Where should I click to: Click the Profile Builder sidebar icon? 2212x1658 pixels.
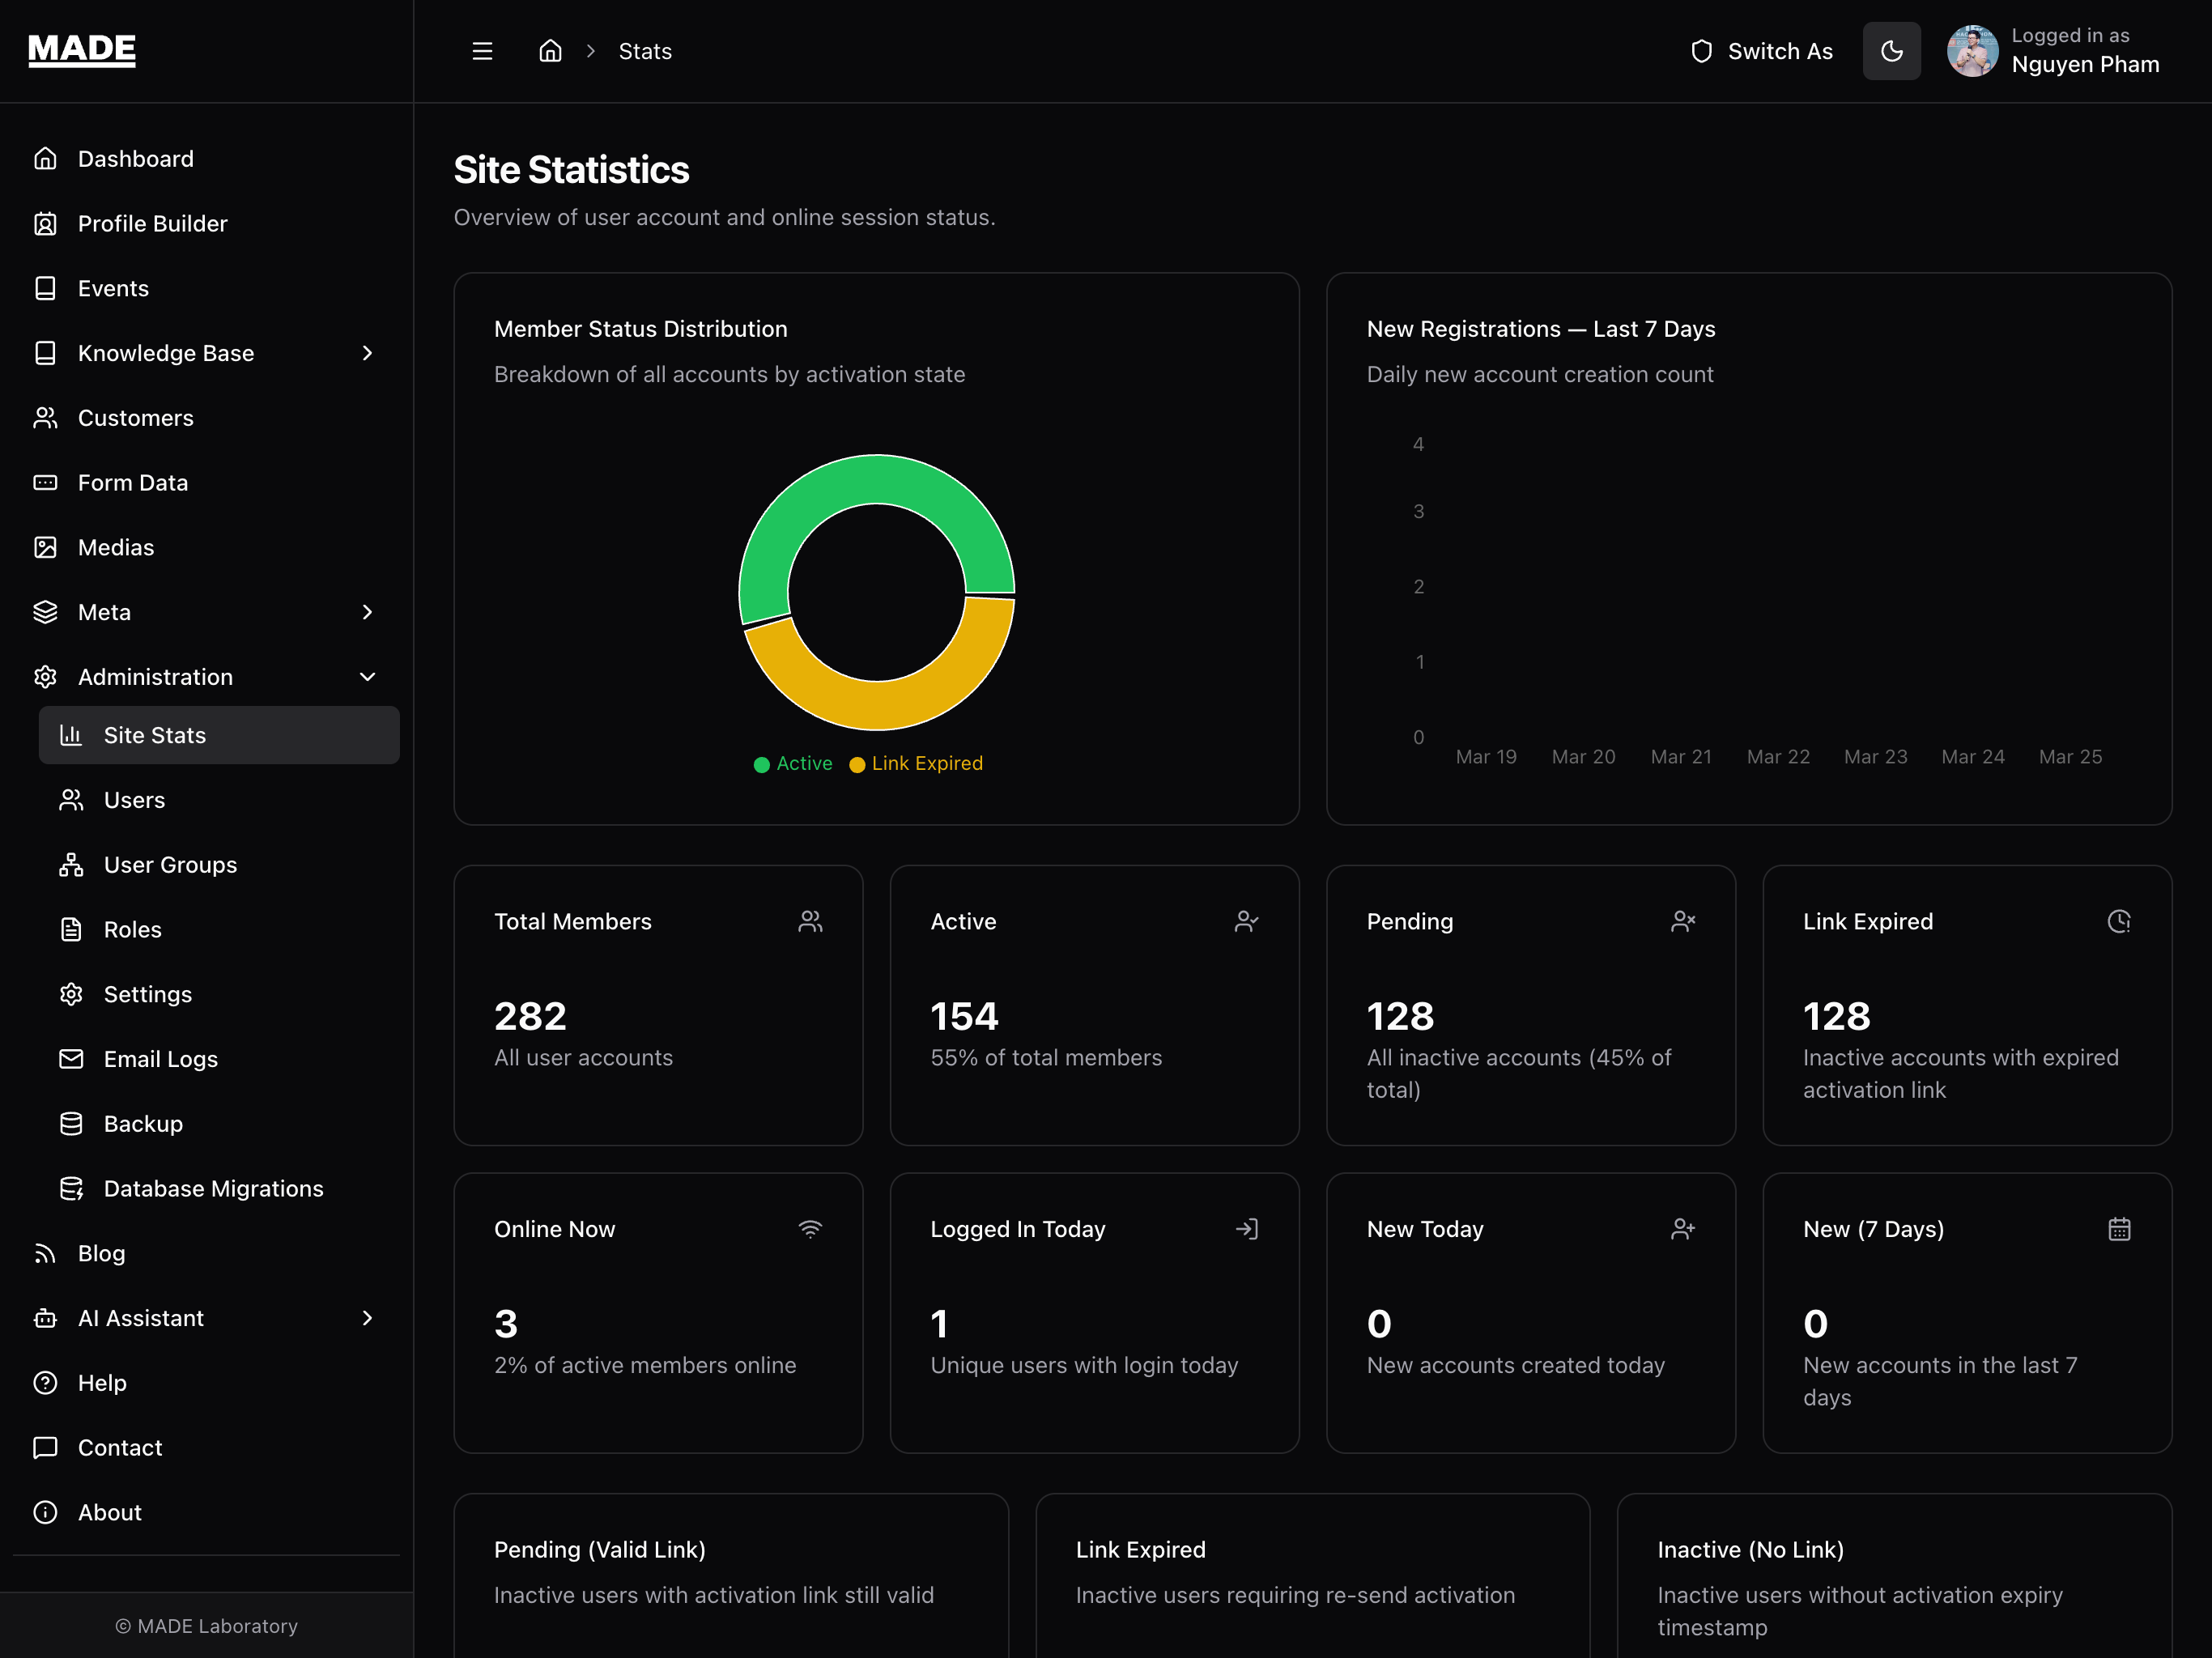point(45,224)
